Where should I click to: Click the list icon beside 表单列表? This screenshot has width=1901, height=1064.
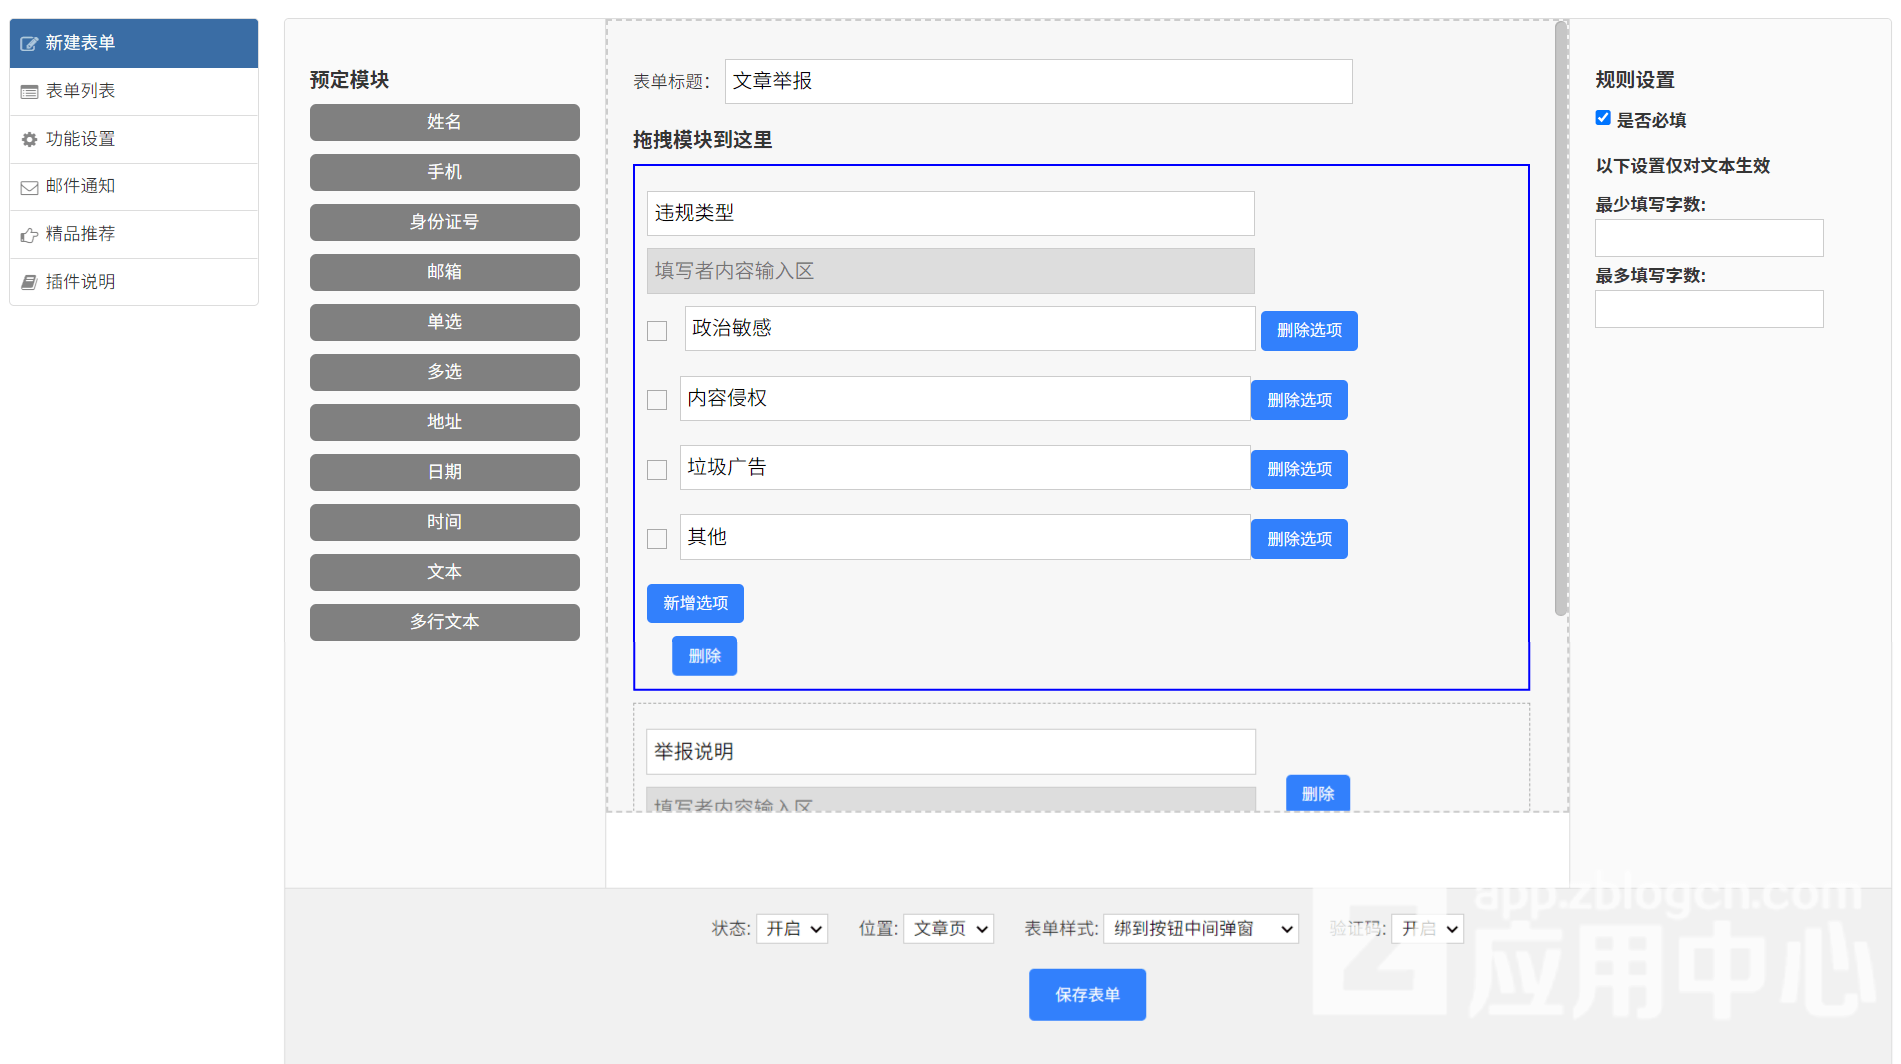pyautogui.click(x=29, y=92)
